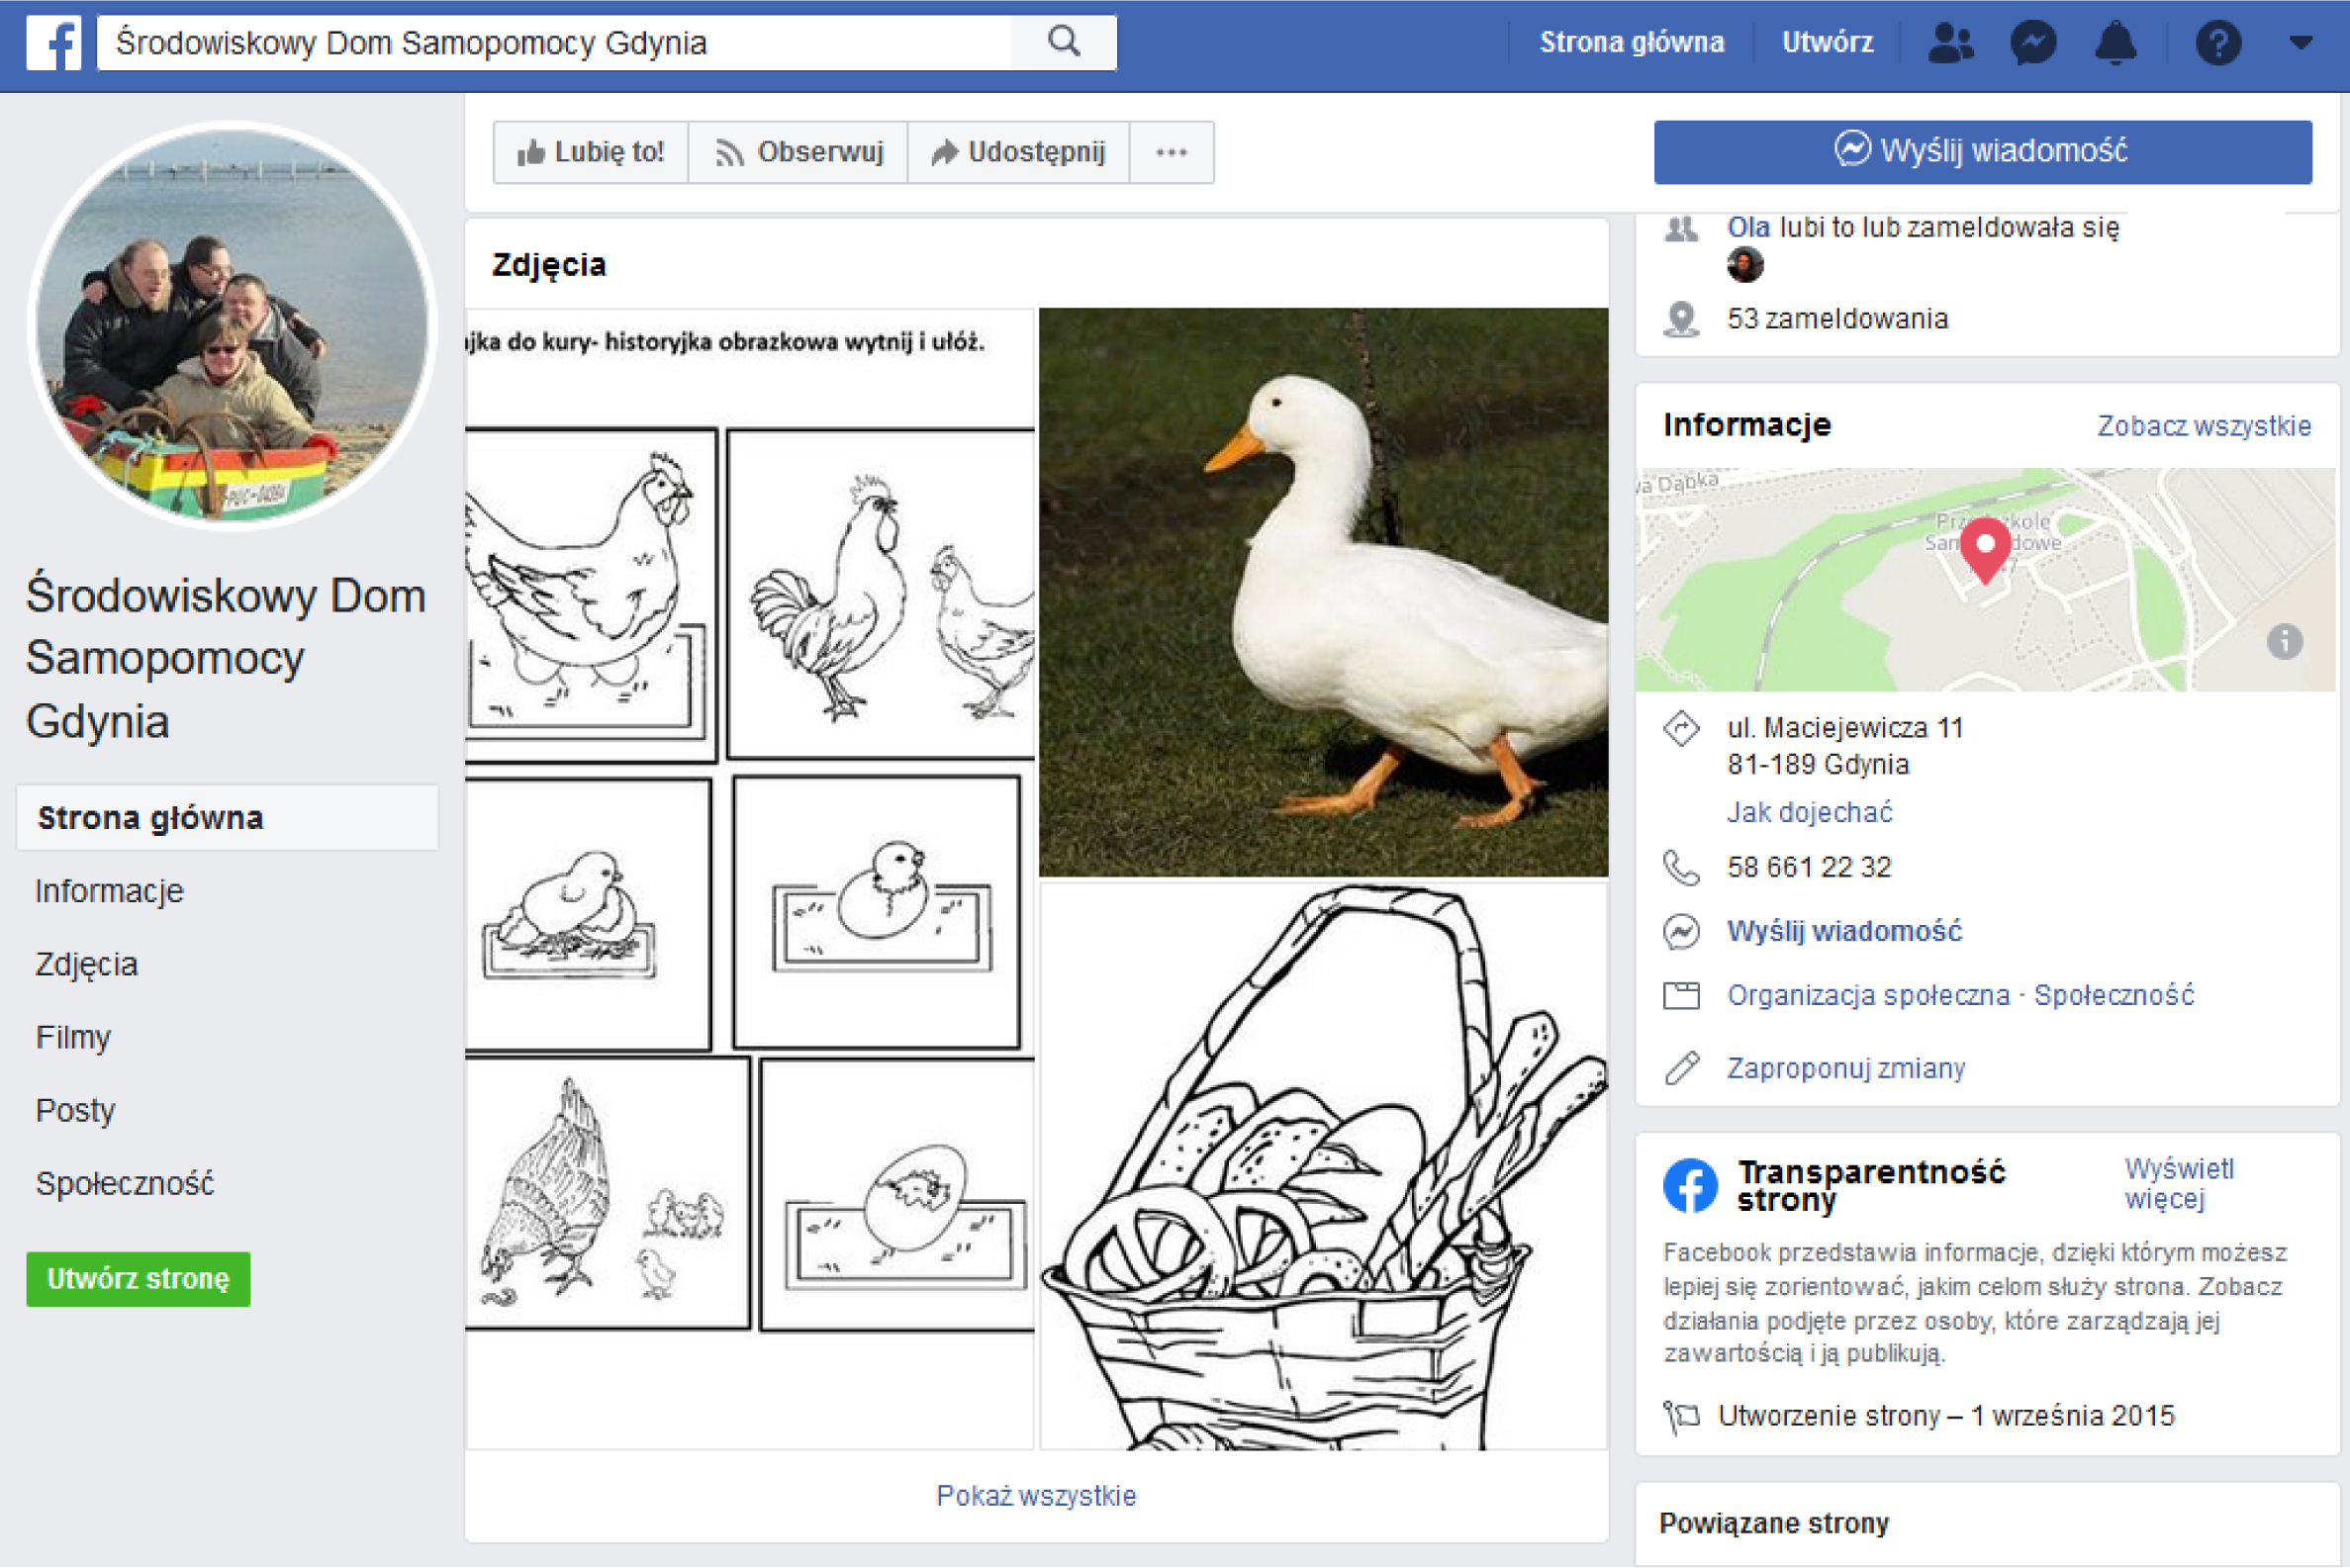This screenshot has height=1568, width=2350.
Task: Open account dropdown arrow in top bar
Action: [x=2300, y=43]
